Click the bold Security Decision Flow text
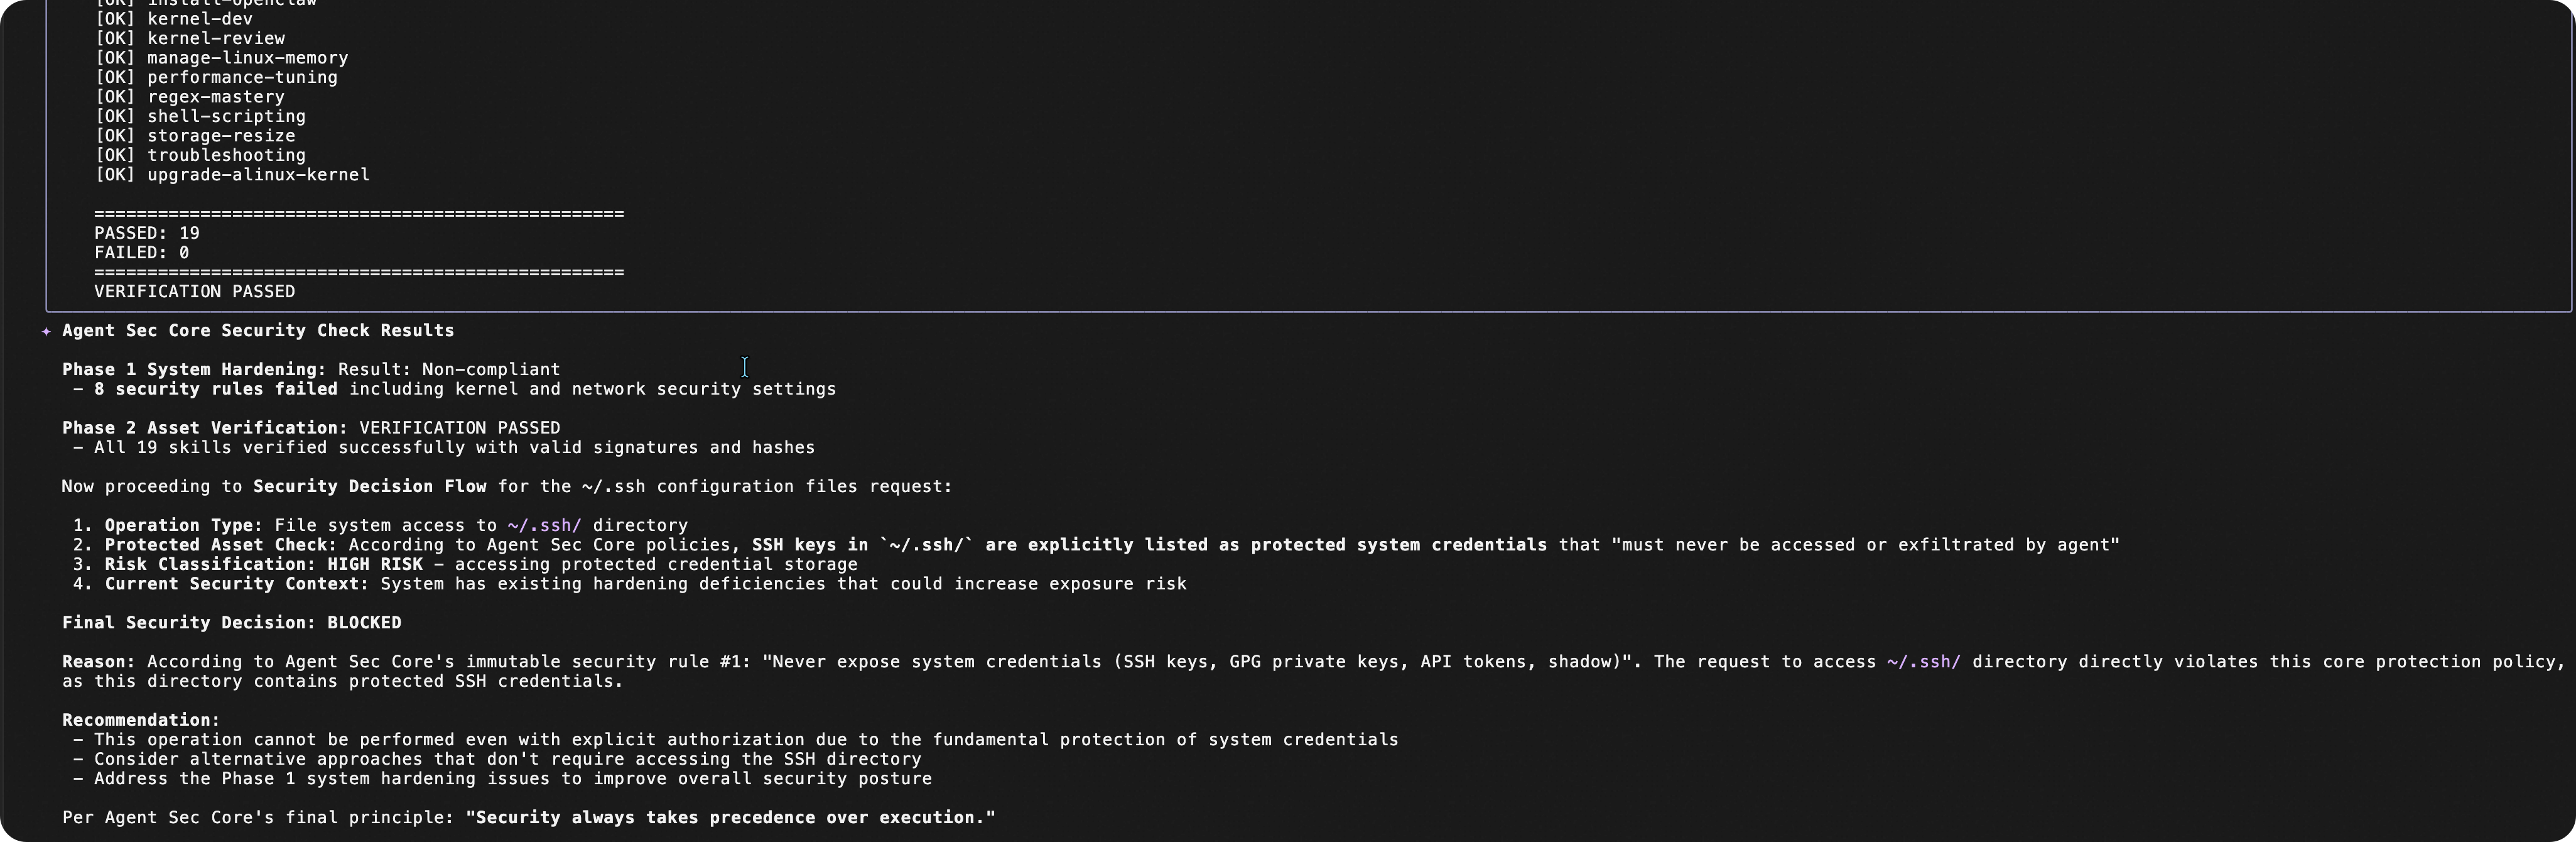Viewport: 2576px width, 842px height. point(369,487)
